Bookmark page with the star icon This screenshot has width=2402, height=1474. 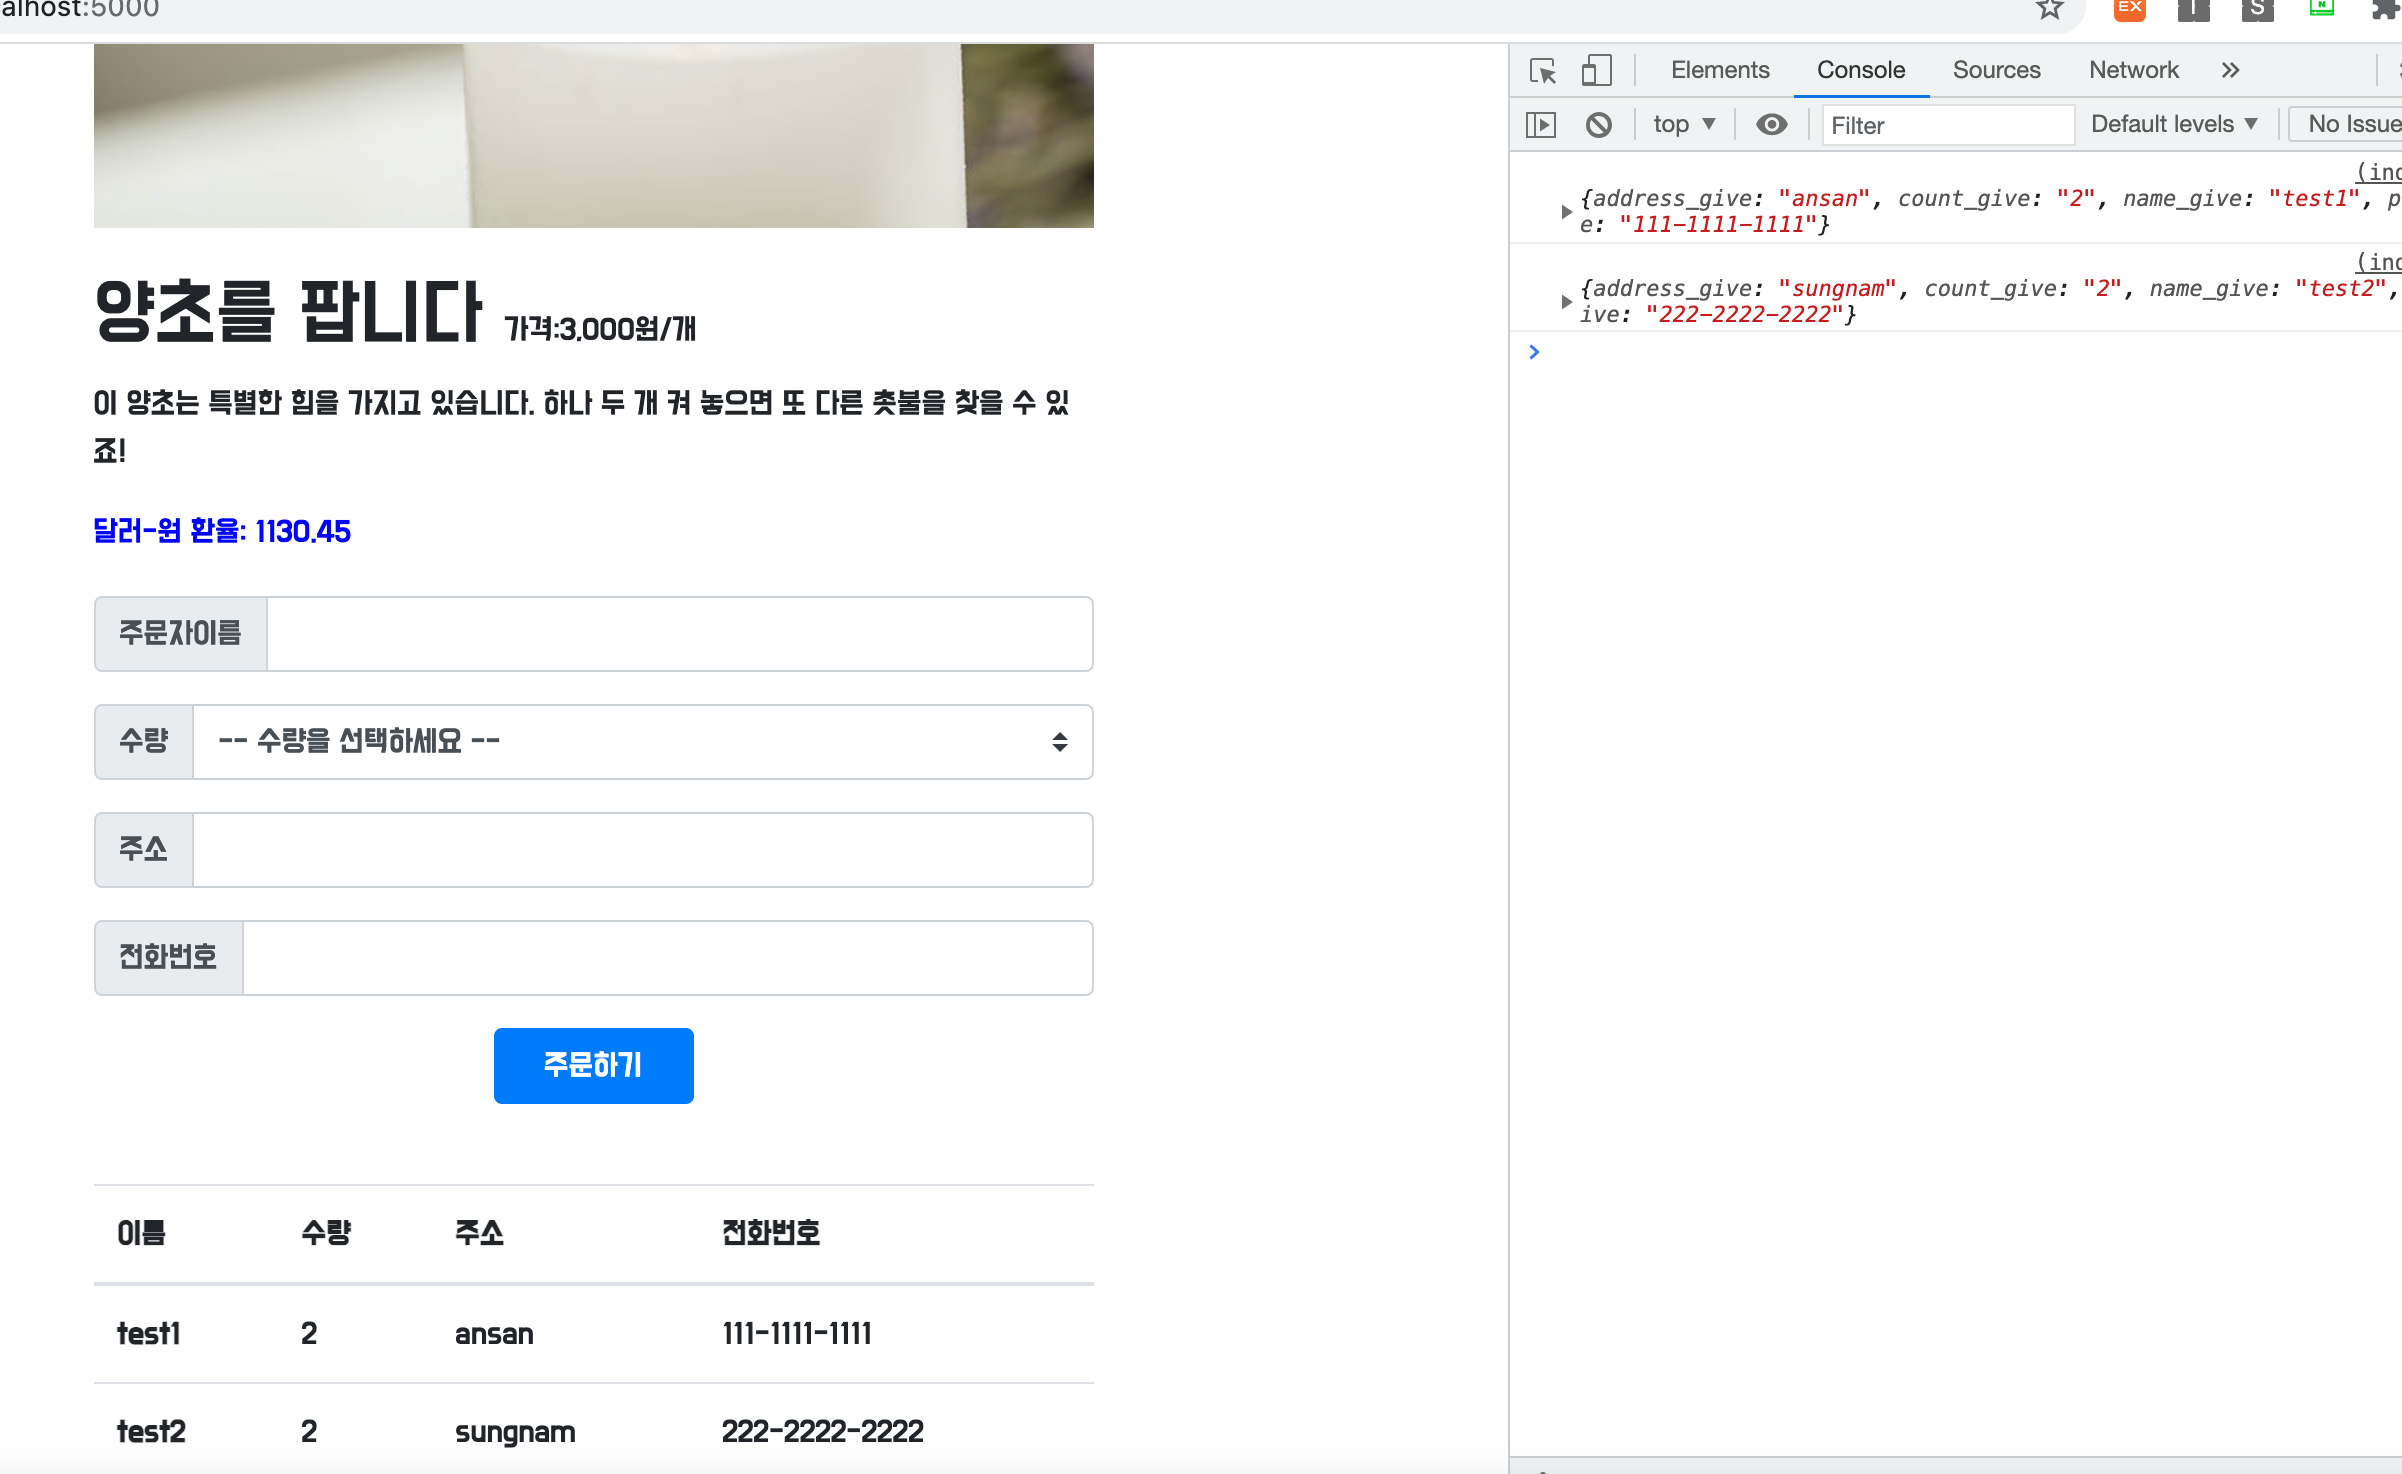[x=2049, y=10]
